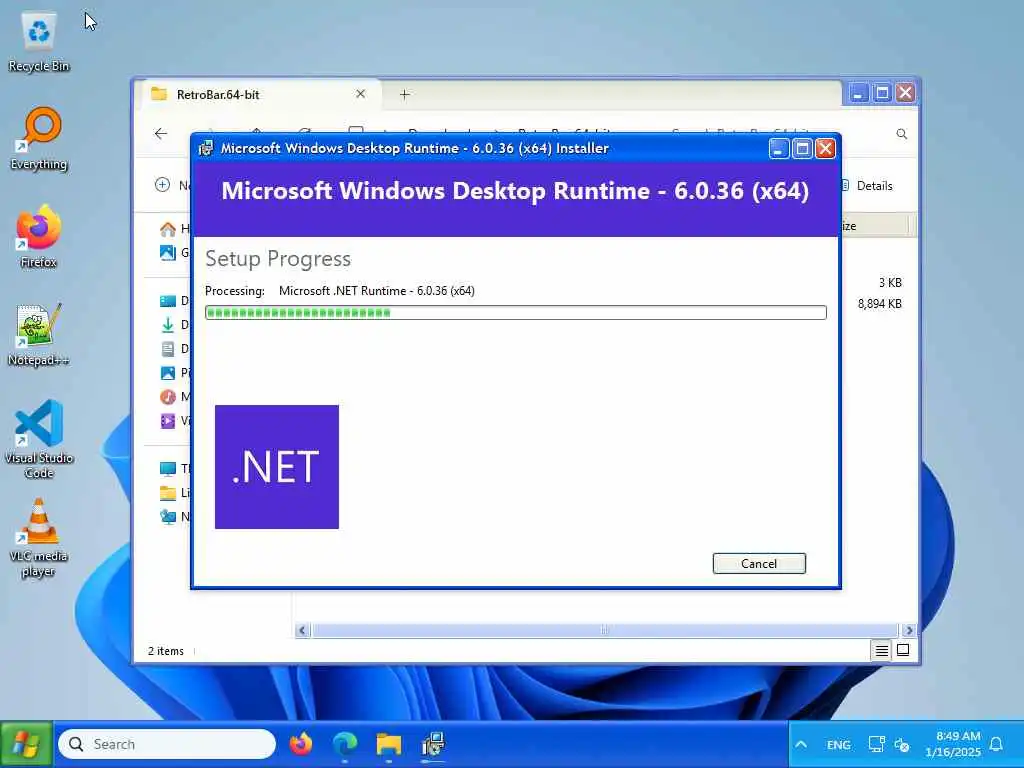This screenshot has height=768, width=1024.
Task: Maximize the File Explorer window
Action: pos(882,93)
